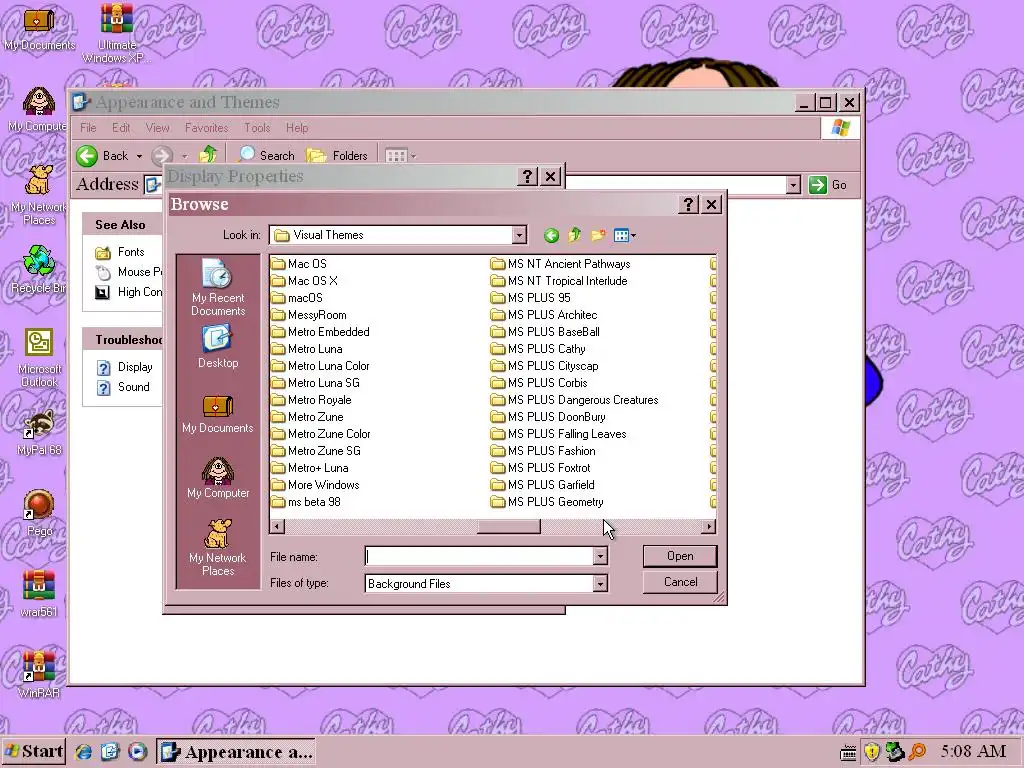This screenshot has height=768, width=1024.
Task: Click the Open button
Action: pyautogui.click(x=680, y=556)
